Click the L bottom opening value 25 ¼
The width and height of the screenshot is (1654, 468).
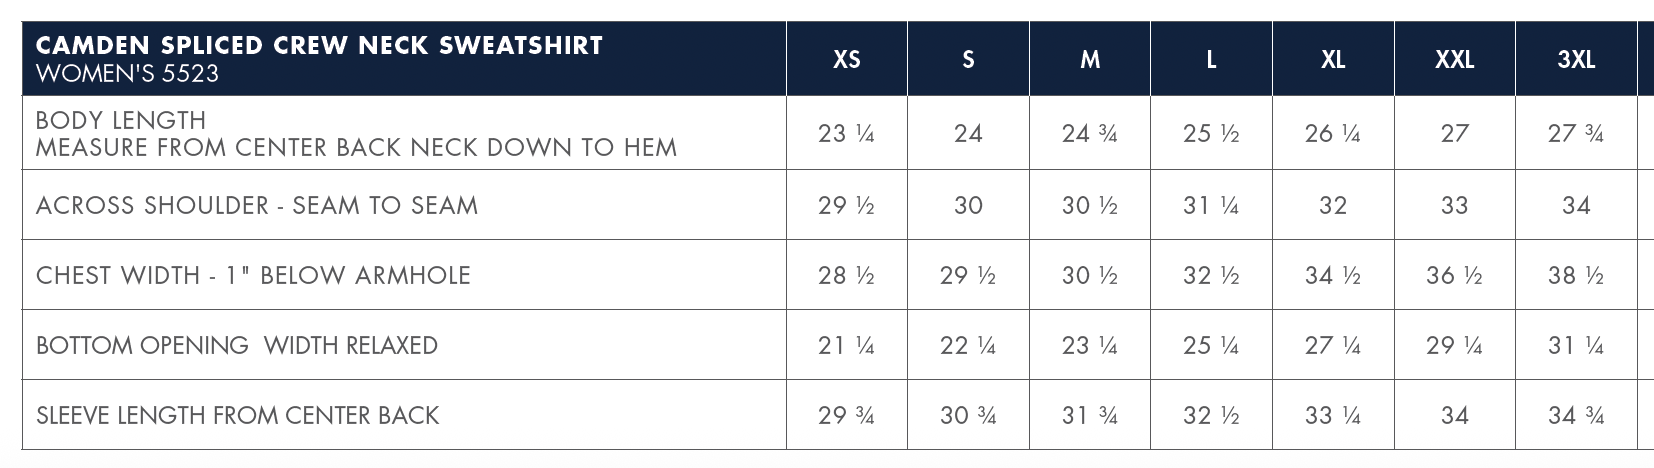pyautogui.click(x=1211, y=345)
